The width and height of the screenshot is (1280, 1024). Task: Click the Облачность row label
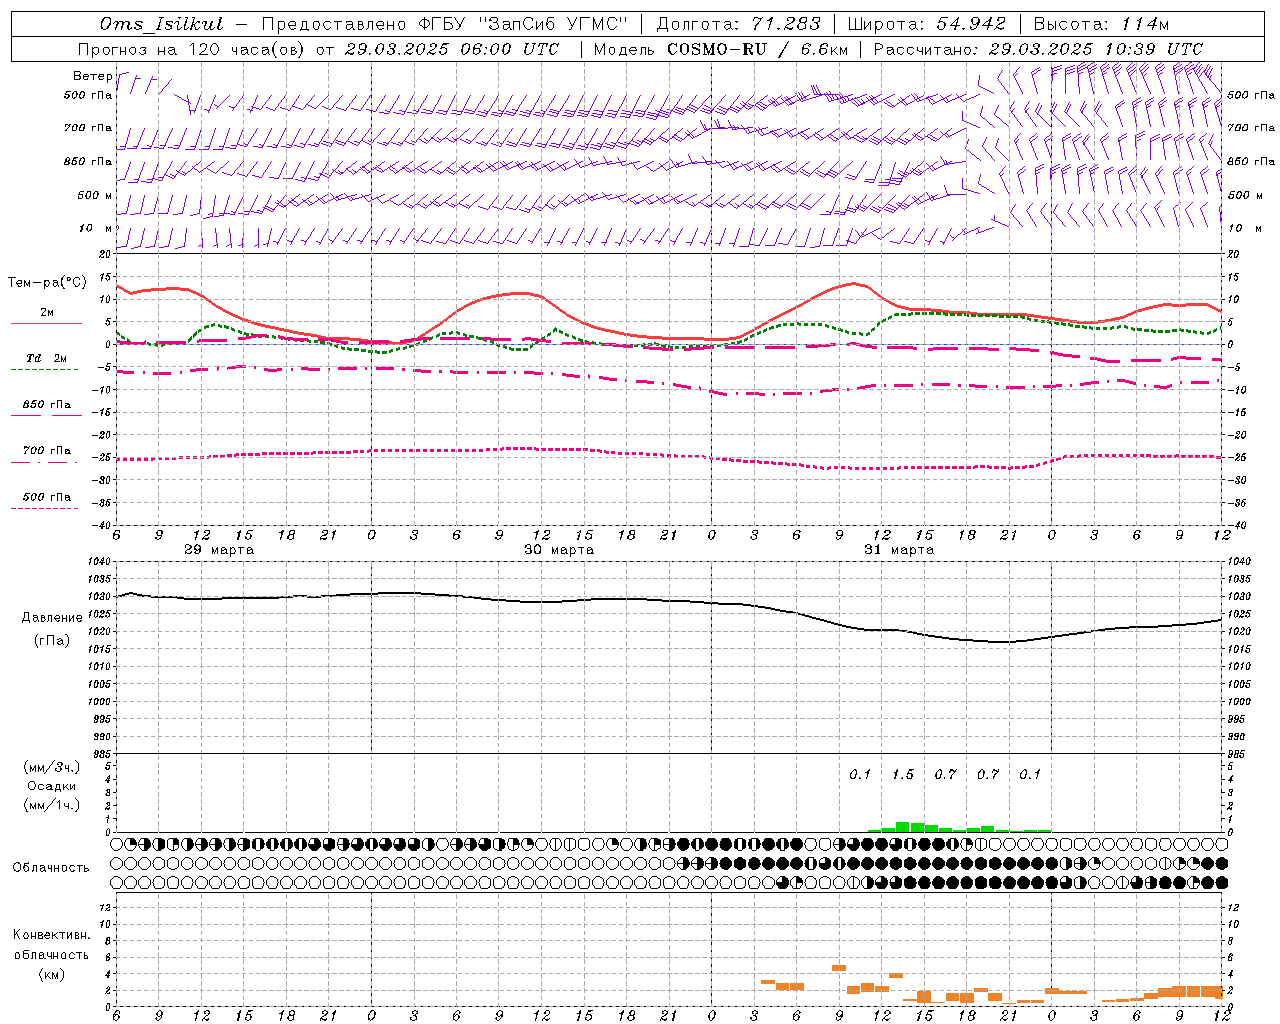(x=51, y=867)
